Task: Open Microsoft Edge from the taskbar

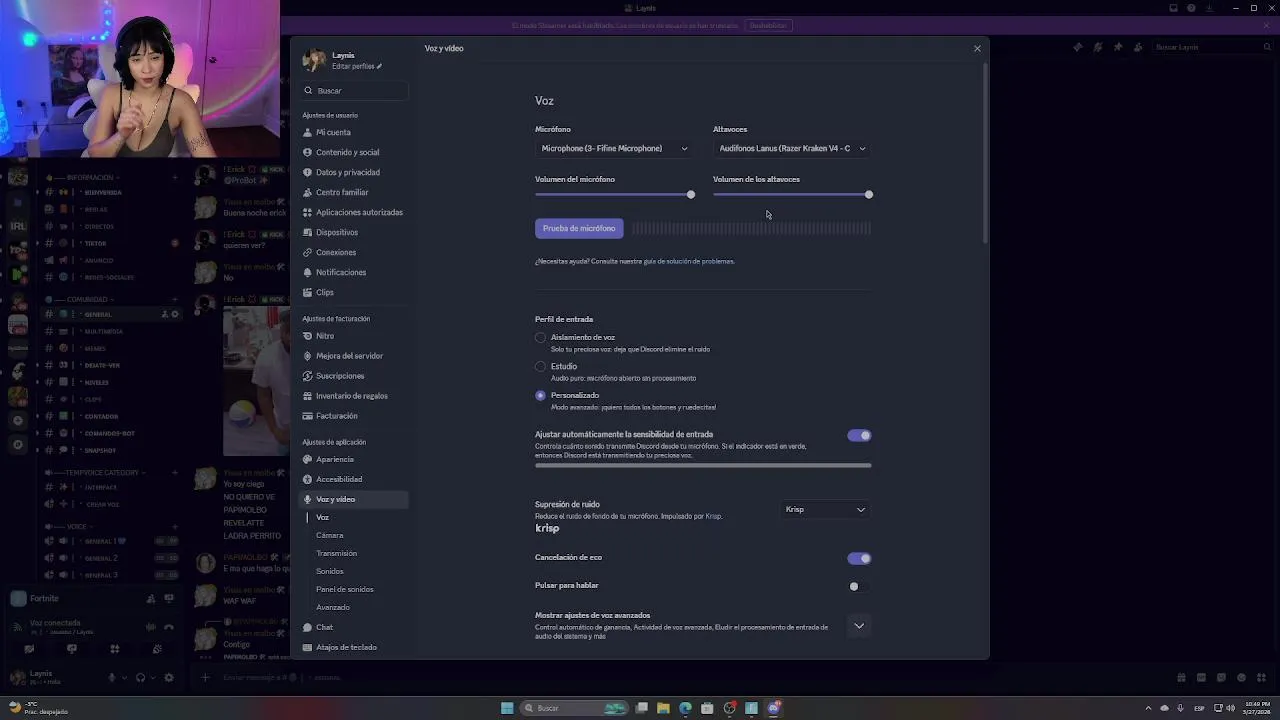Action: [685, 708]
